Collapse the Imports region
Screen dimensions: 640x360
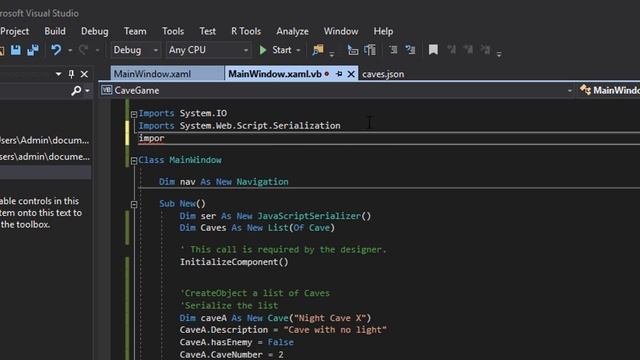(x=134, y=114)
